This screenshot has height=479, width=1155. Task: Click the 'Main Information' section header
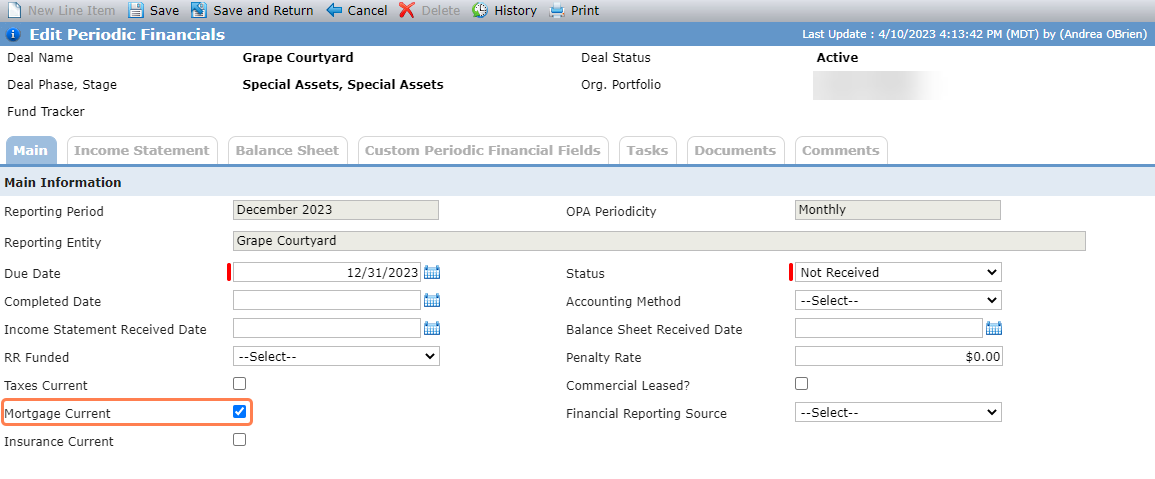point(63,182)
